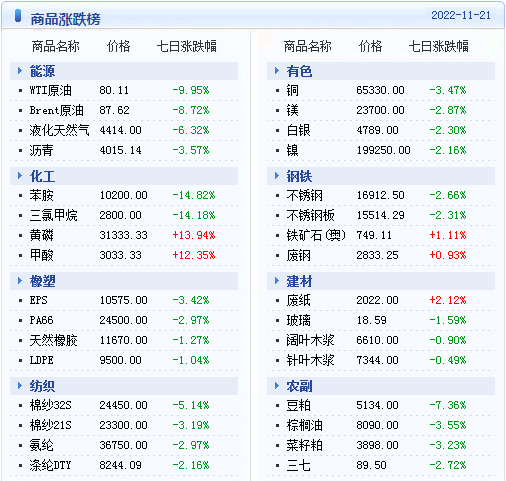Image resolution: width=506 pixels, height=481 pixels.
Task: Select the 白银 commodity name
Action: point(298,130)
